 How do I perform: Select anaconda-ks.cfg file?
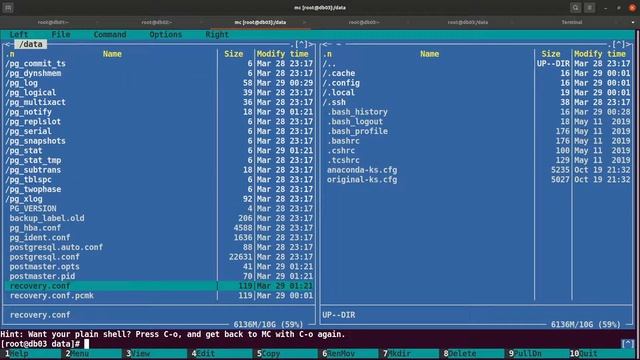(x=477, y=170)
